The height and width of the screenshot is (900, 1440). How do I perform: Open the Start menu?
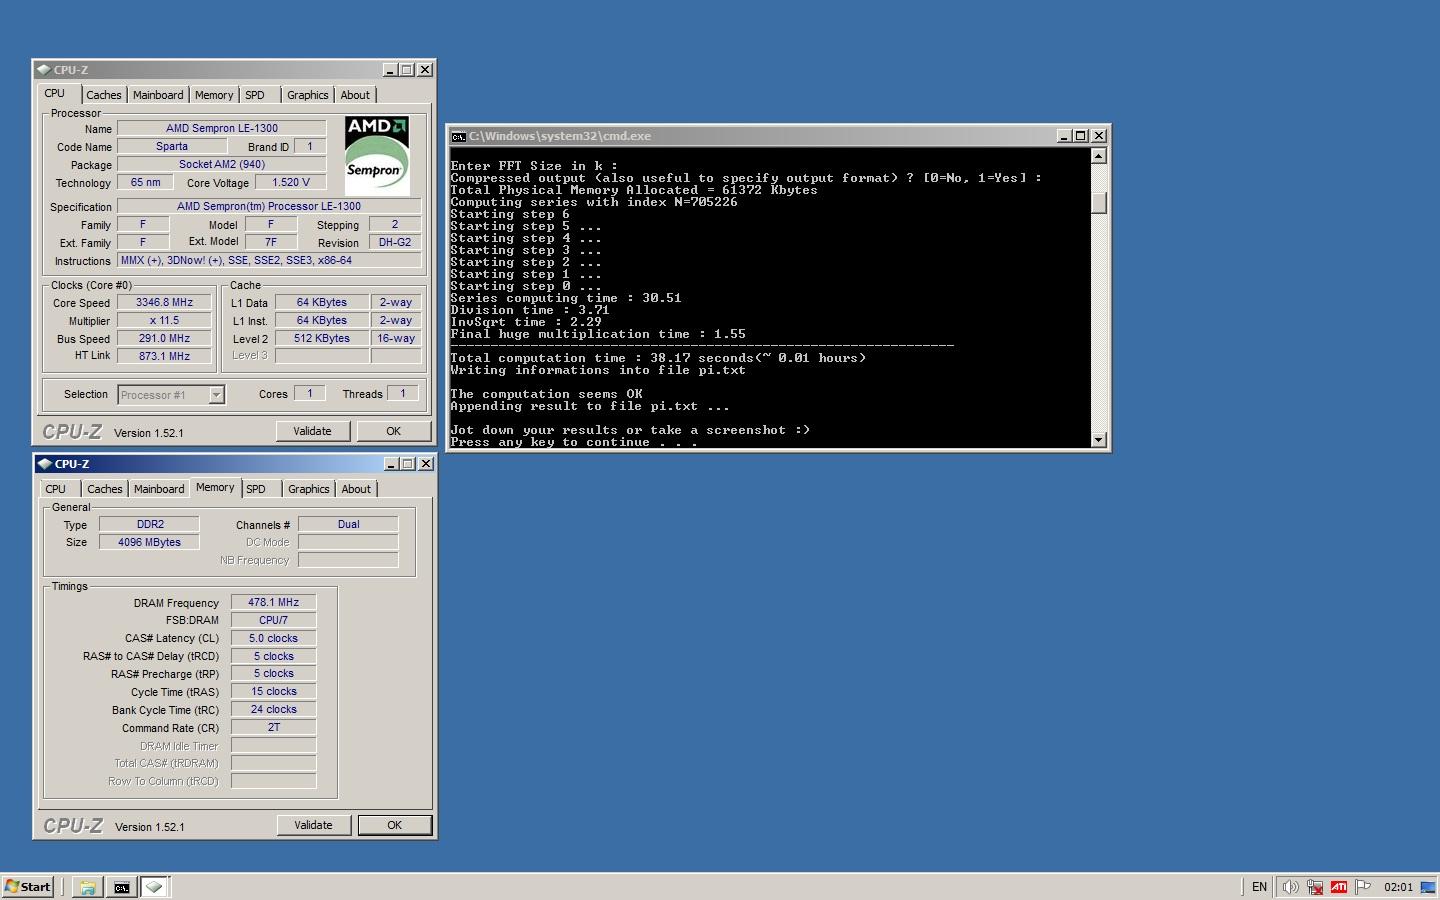tap(28, 887)
